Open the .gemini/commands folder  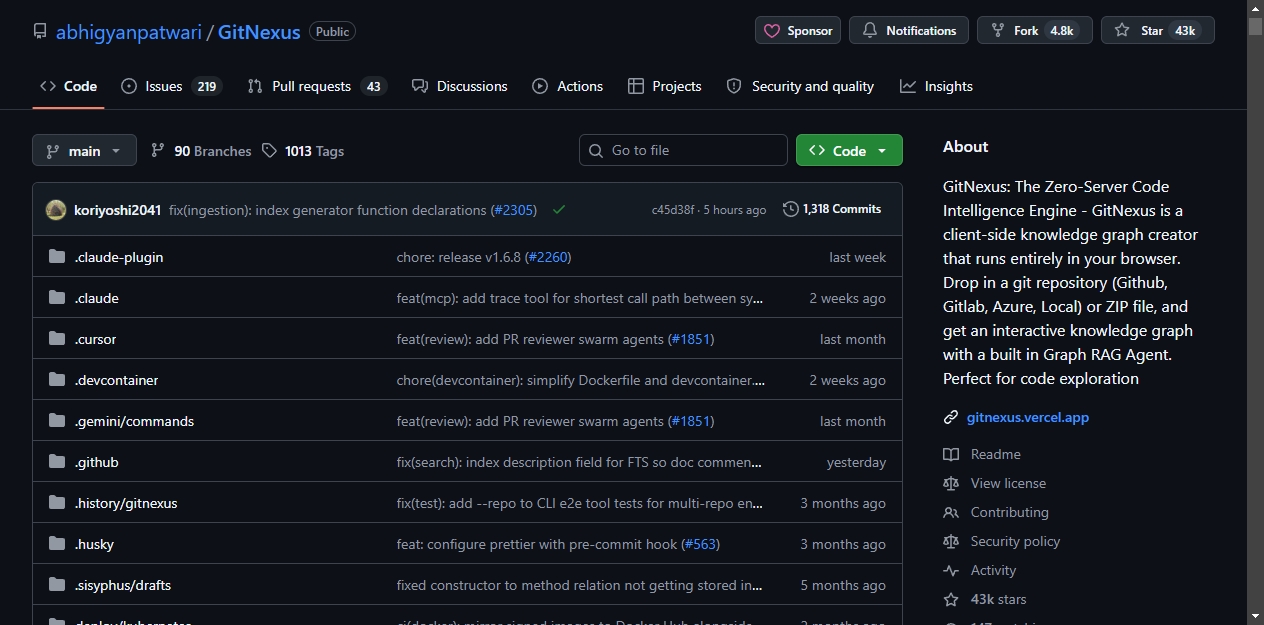coord(134,421)
